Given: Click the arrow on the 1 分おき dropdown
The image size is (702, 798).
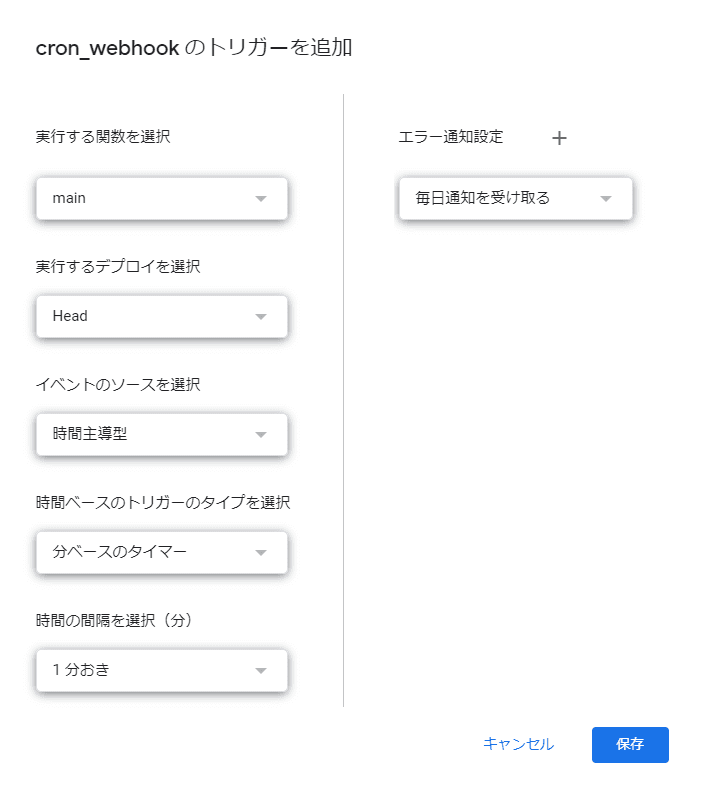Looking at the screenshot, I should pyautogui.click(x=261, y=670).
